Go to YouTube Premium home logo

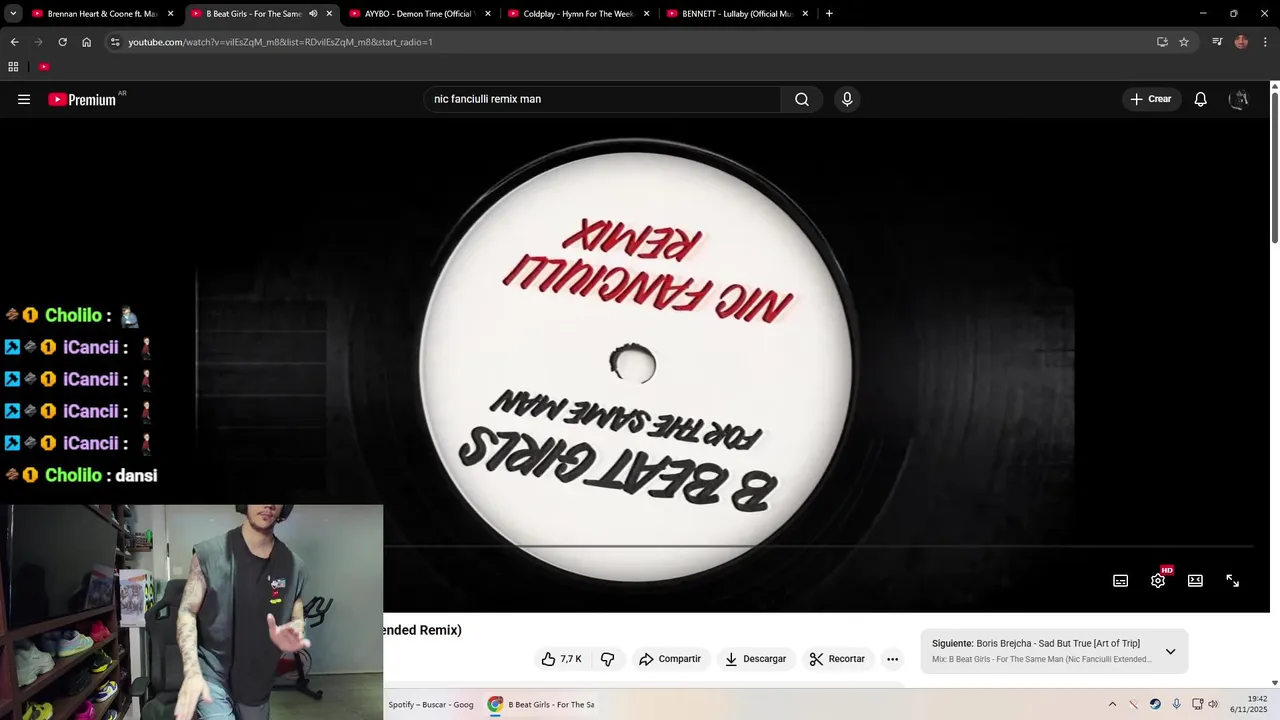coord(82,99)
